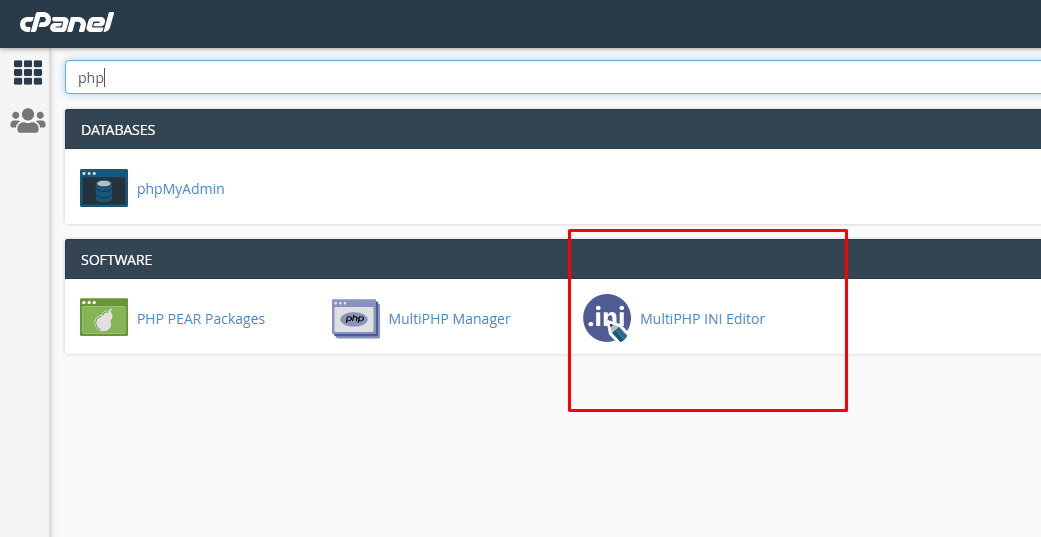The width and height of the screenshot is (1041, 537).
Task: Click the phpMyAdmin database icon
Action: click(104, 188)
